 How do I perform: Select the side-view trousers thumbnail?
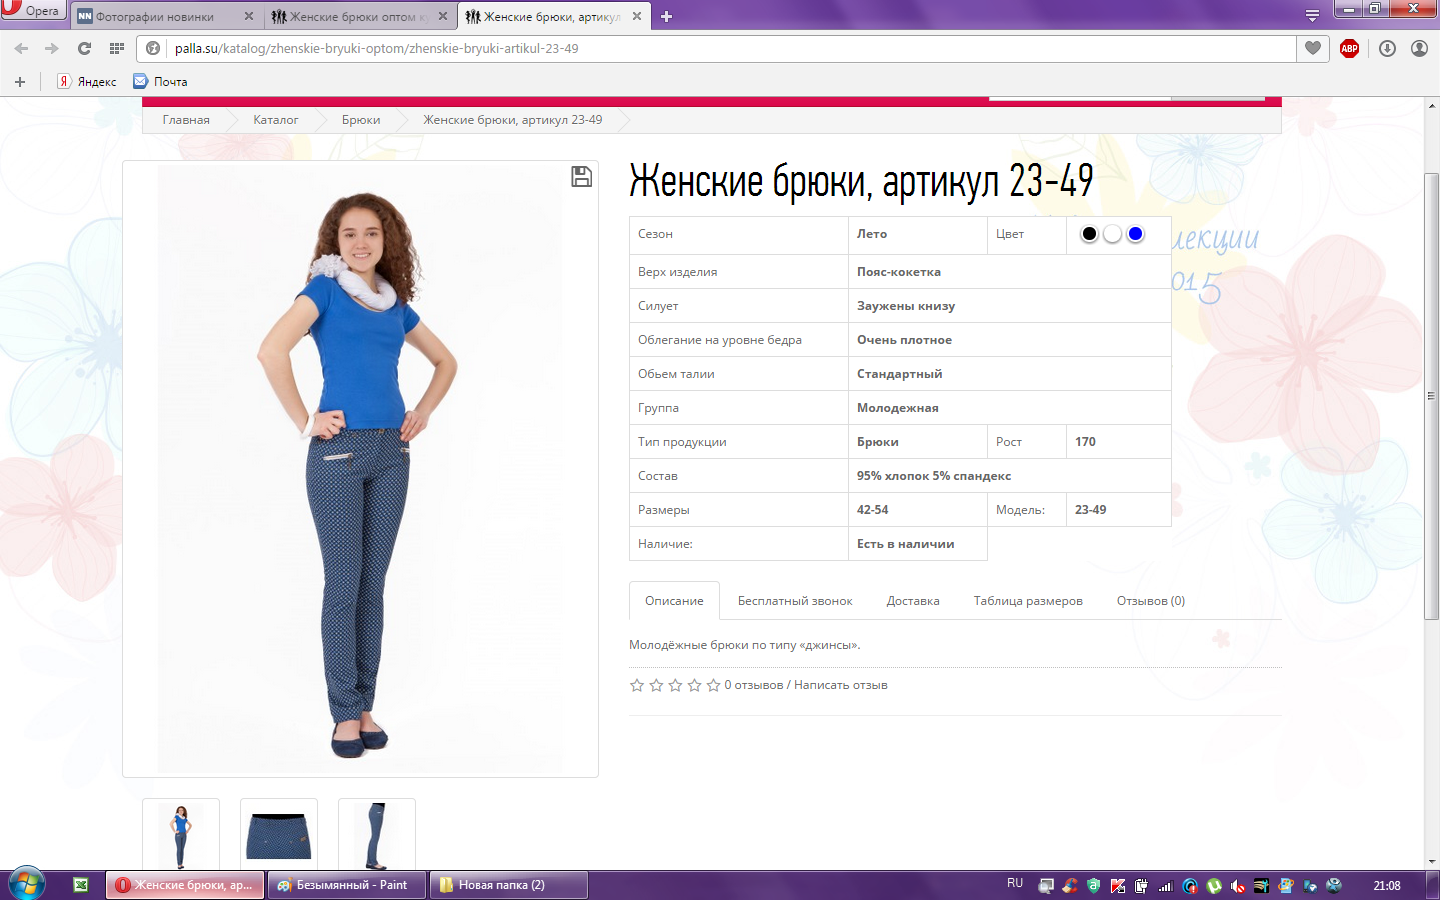click(377, 834)
